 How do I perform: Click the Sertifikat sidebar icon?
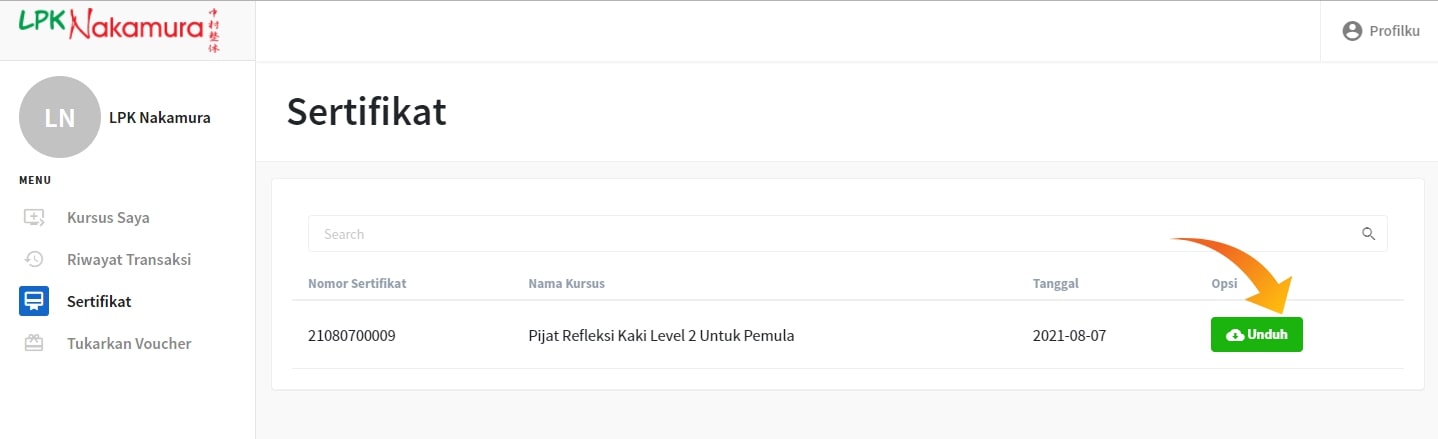click(34, 301)
